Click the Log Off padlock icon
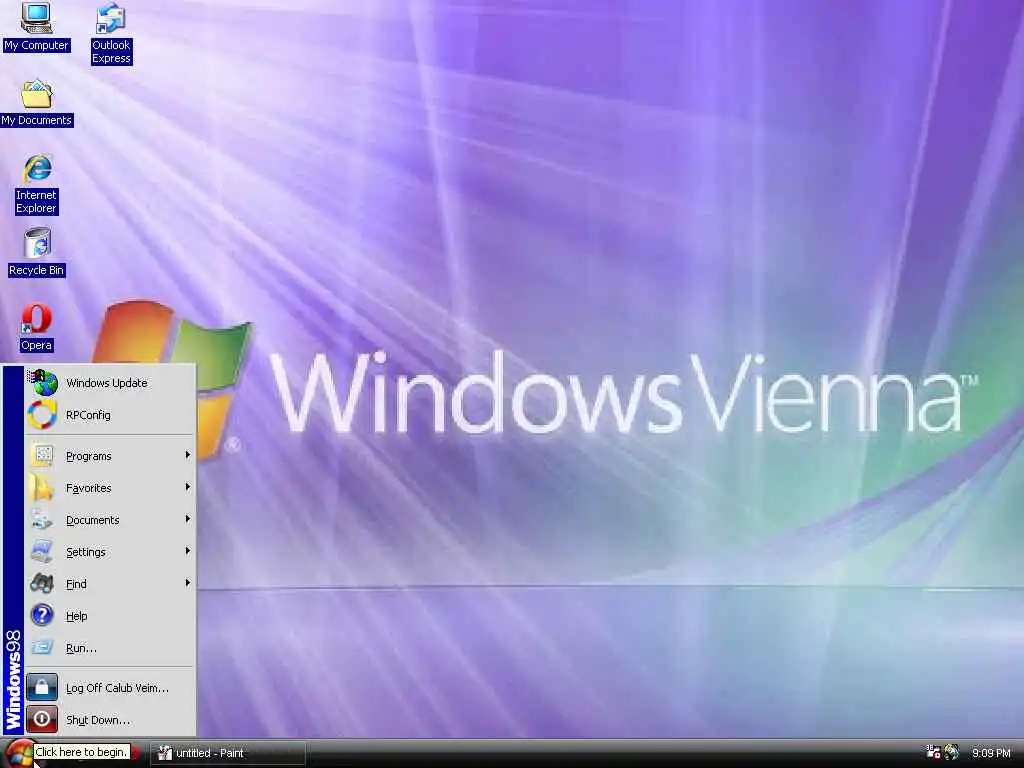The image size is (1024, 768). pyautogui.click(x=42, y=687)
